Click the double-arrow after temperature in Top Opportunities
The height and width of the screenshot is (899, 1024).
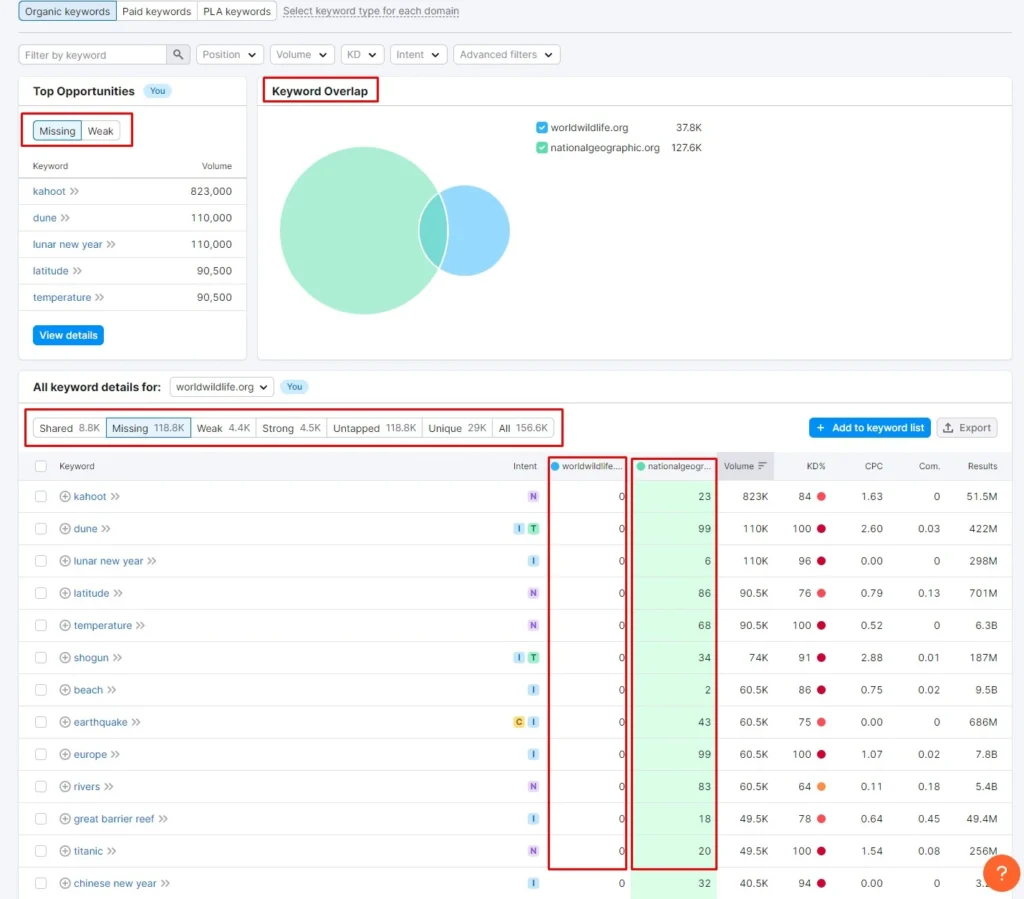pos(99,297)
